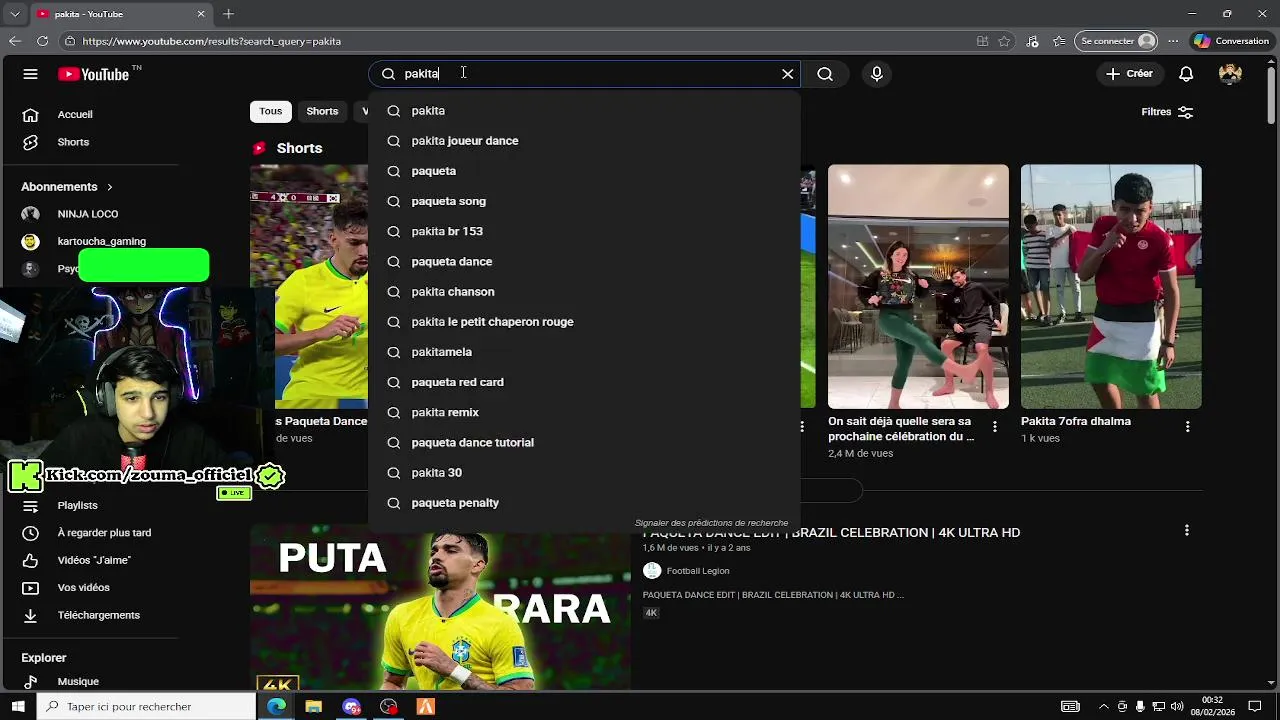Click Signaler des prédictions de recherche
This screenshot has width=1280, height=720.
point(711,523)
